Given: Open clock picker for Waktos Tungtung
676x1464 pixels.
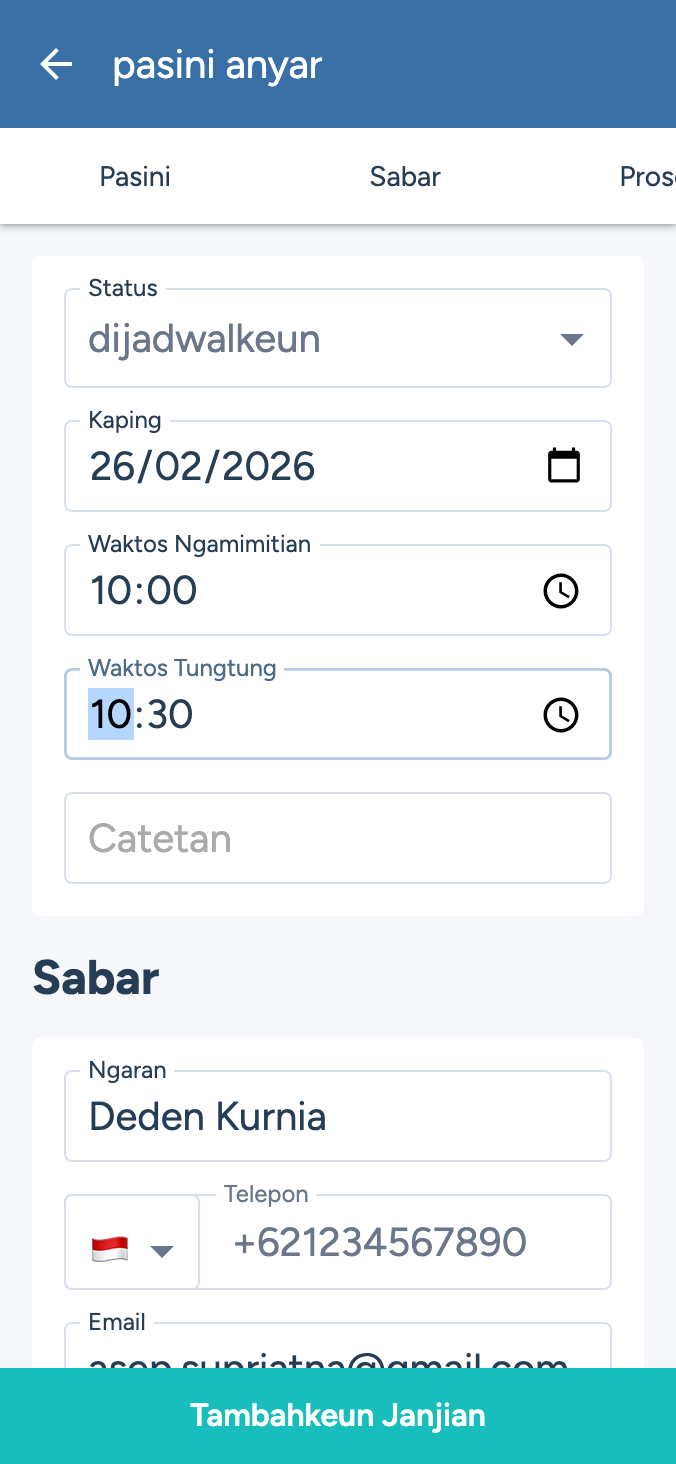Looking at the screenshot, I should pyautogui.click(x=560, y=715).
